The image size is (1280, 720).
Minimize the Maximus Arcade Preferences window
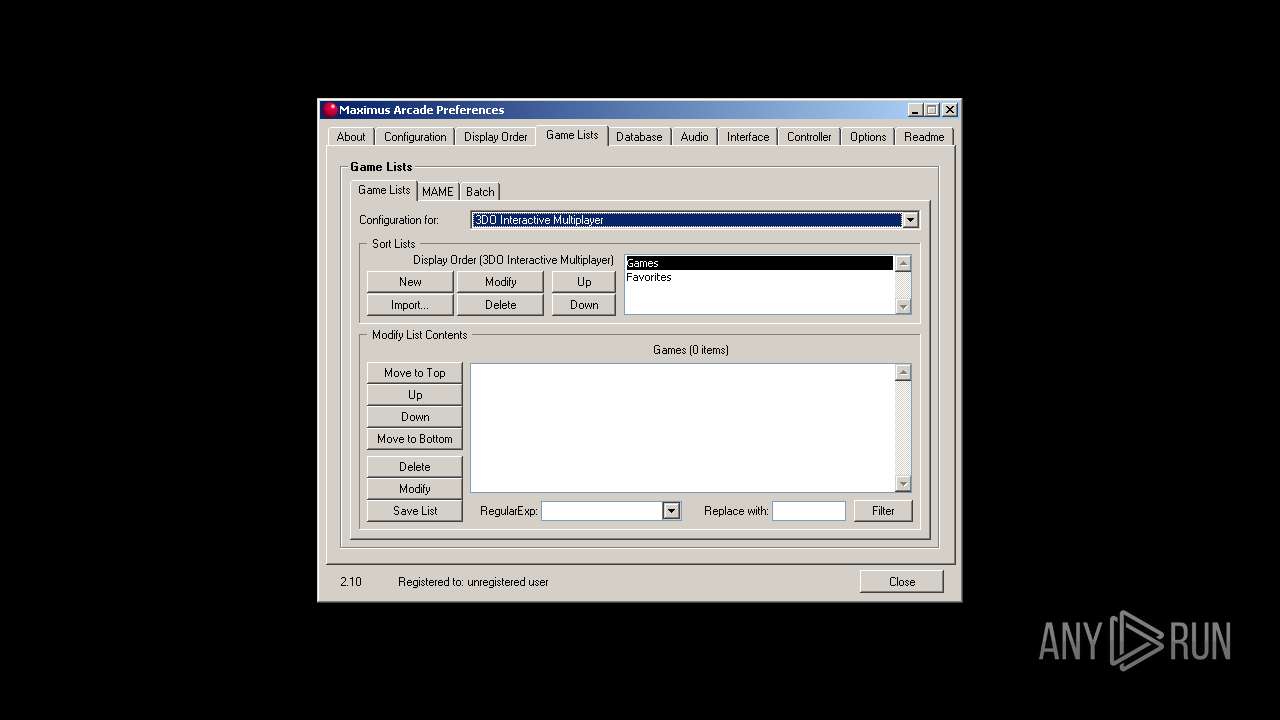pos(915,110)
